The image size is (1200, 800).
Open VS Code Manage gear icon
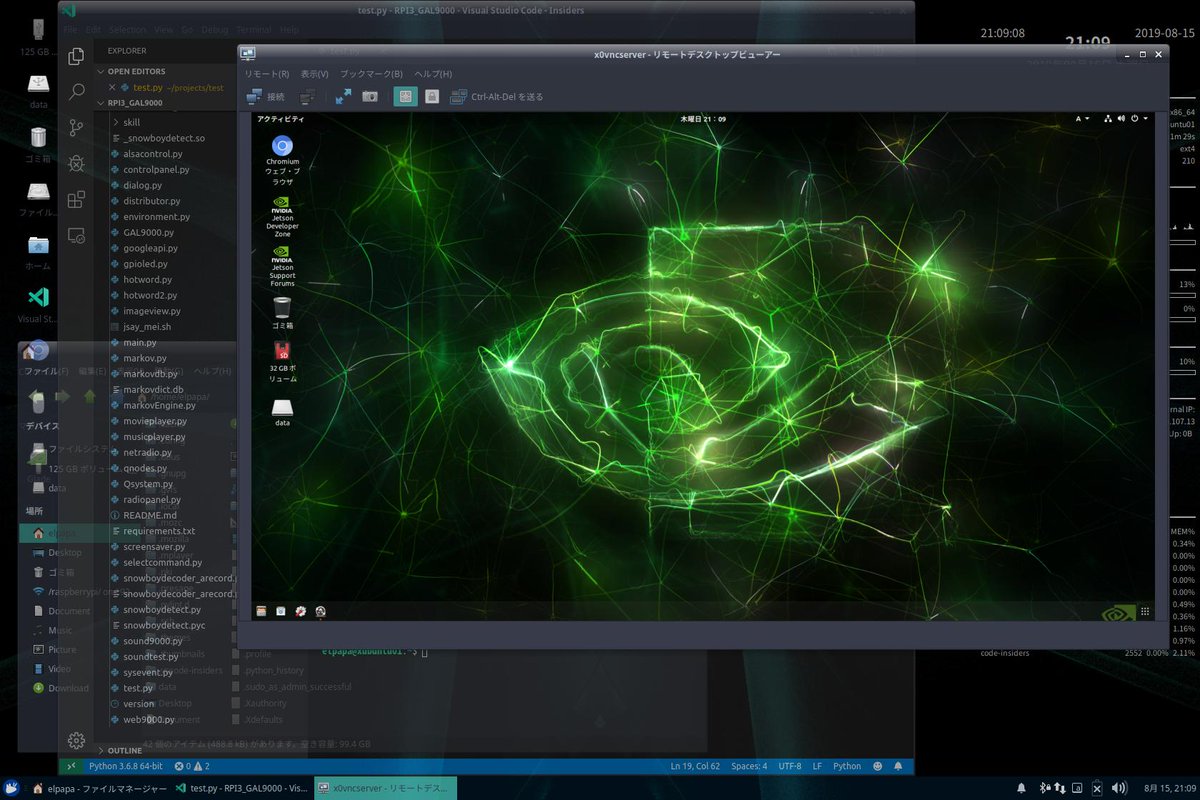pyautogui.click(x=76, y=741)
